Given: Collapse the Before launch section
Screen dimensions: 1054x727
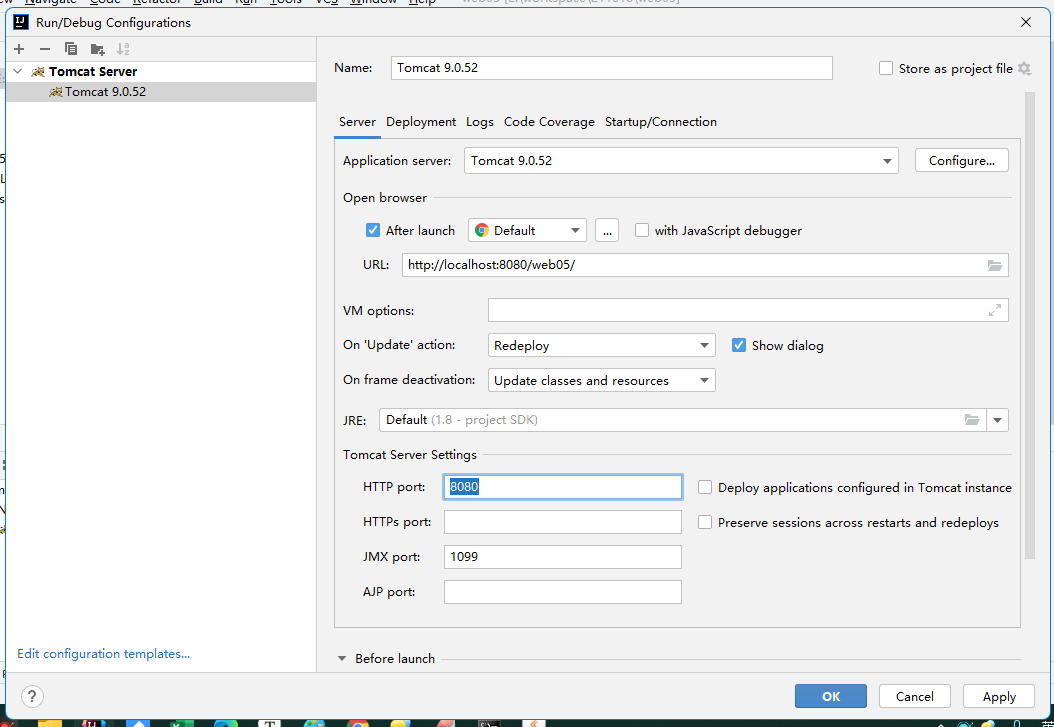Looking at the screenshot, I should 342,659.
